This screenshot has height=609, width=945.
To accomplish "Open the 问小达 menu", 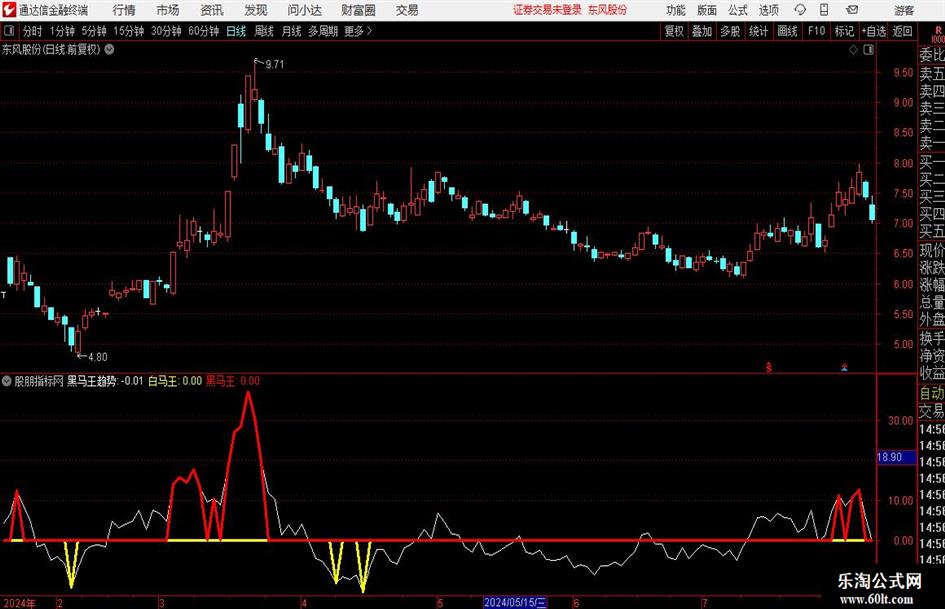I will (304, 10).
